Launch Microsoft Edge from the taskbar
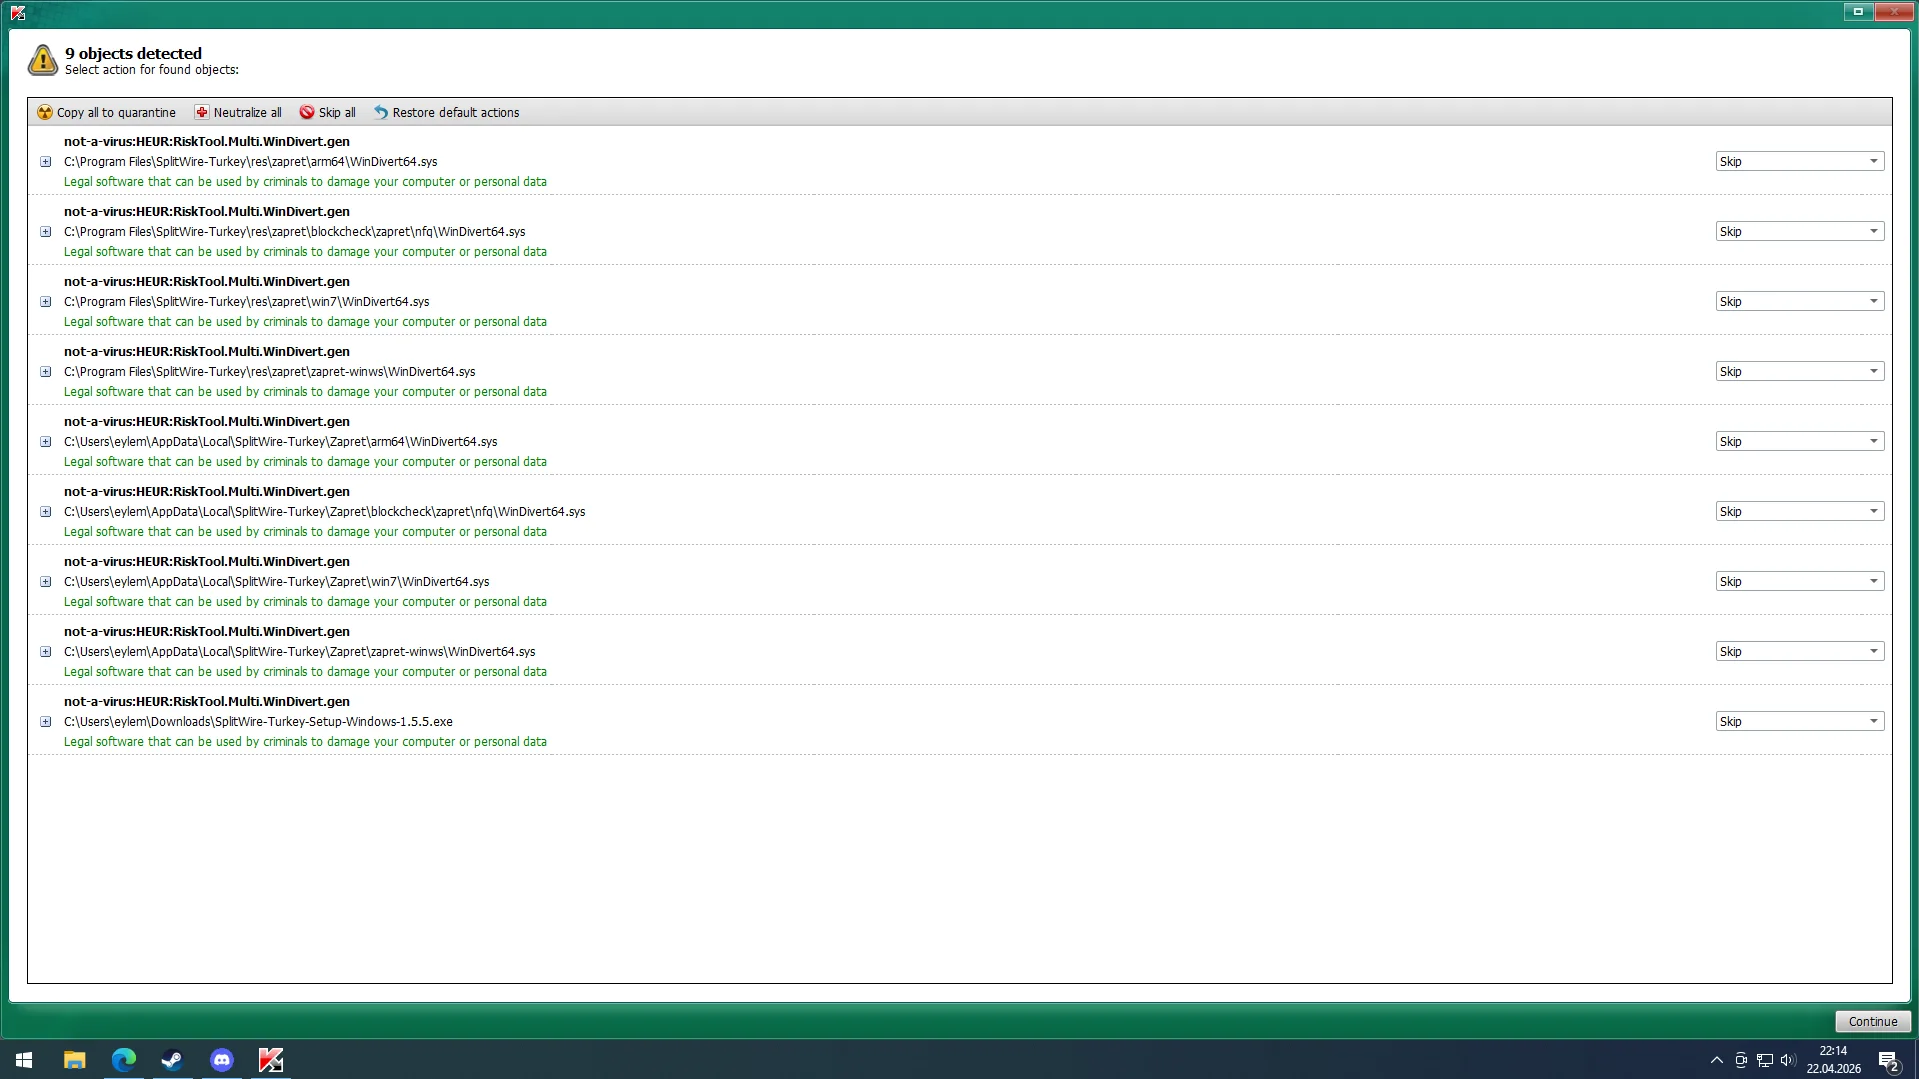Image resolution: width=1919 pixels, height=1079 pixels. (x=123, y=1060)
